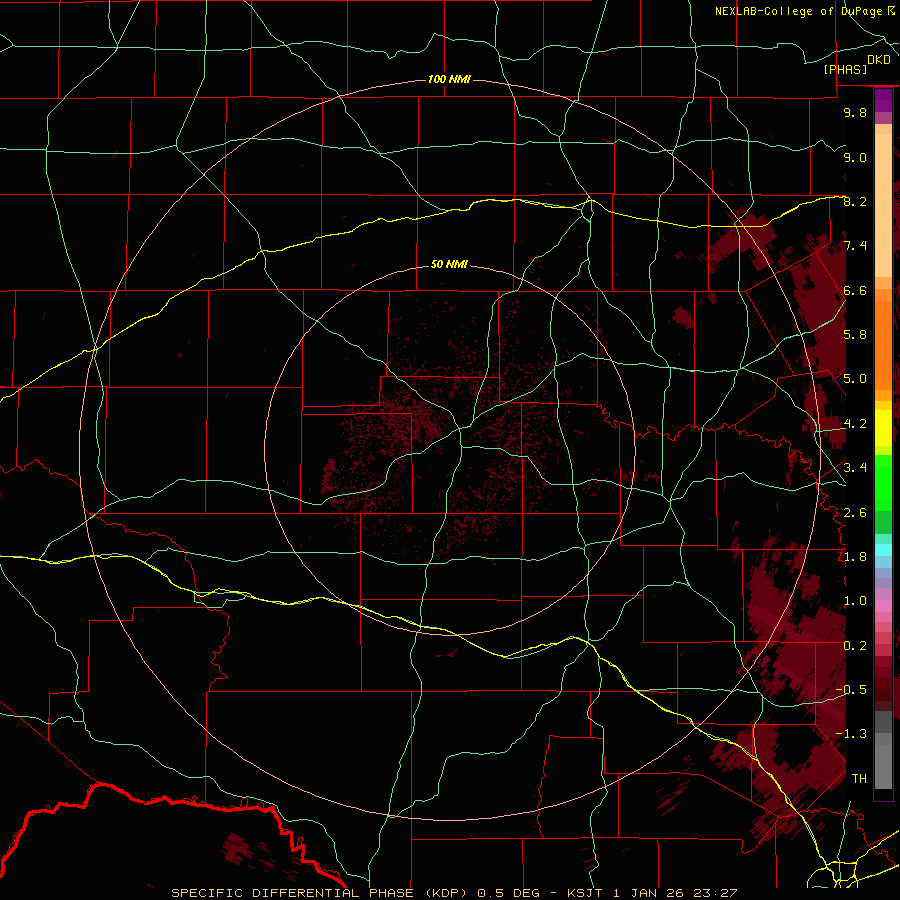The image size is (900, 900).
Task: Click the 1.0 value on the color scale
Action: [x=855, y=600]
